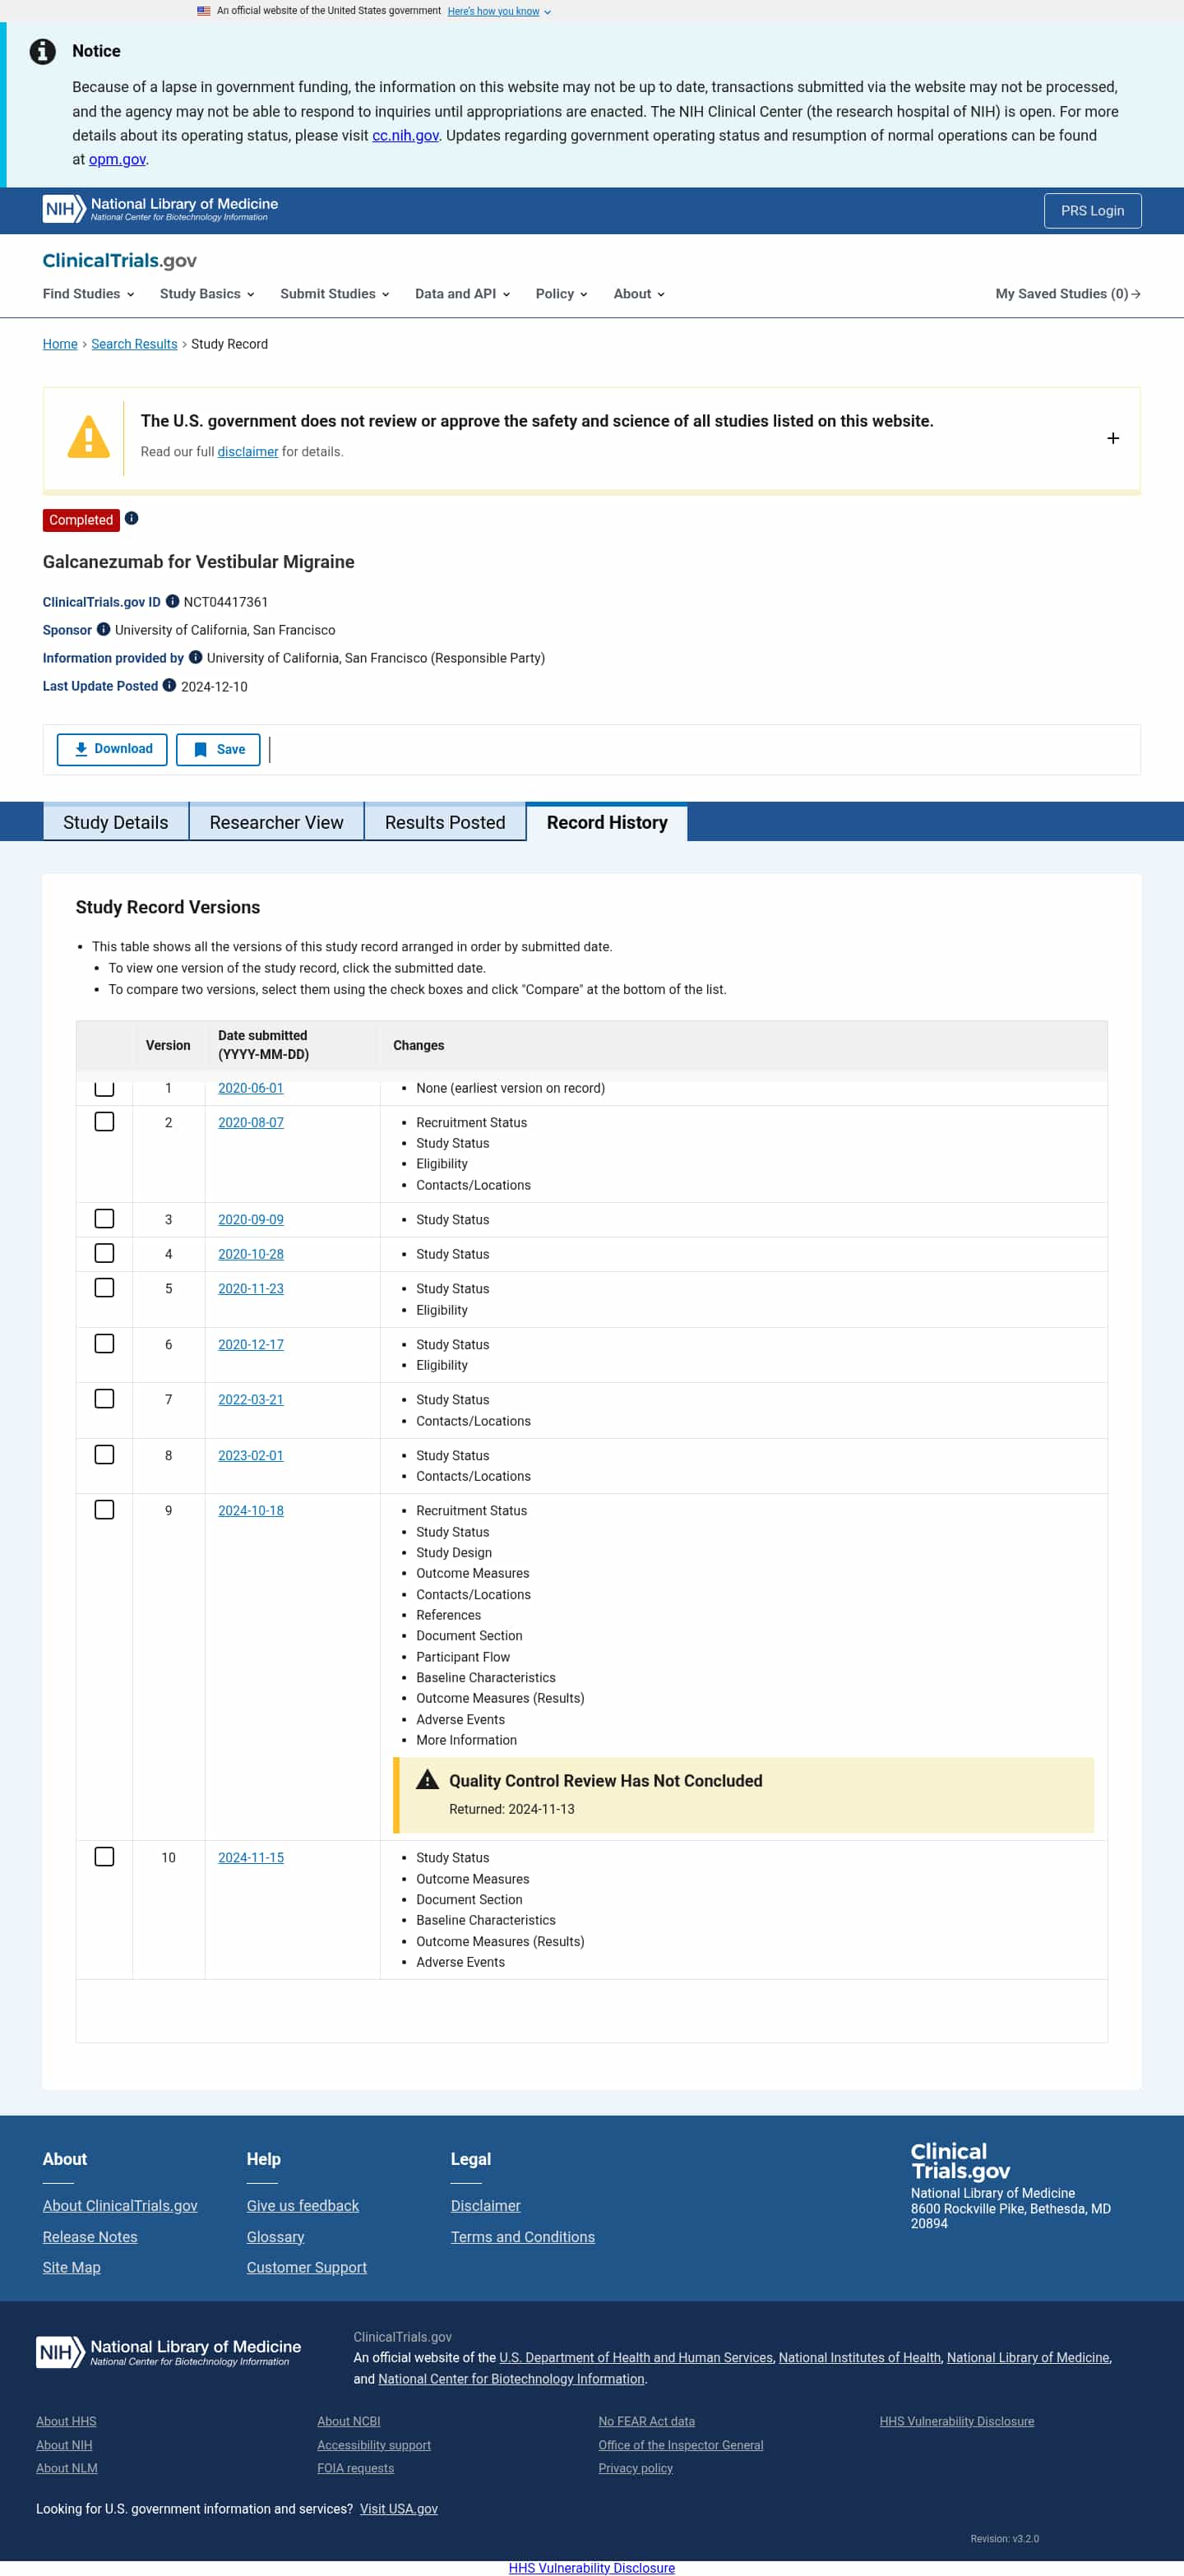Click the NIH National Library of Medicine logo
Viewport: 1184px width, 2576px height.
tap(160, 209)
